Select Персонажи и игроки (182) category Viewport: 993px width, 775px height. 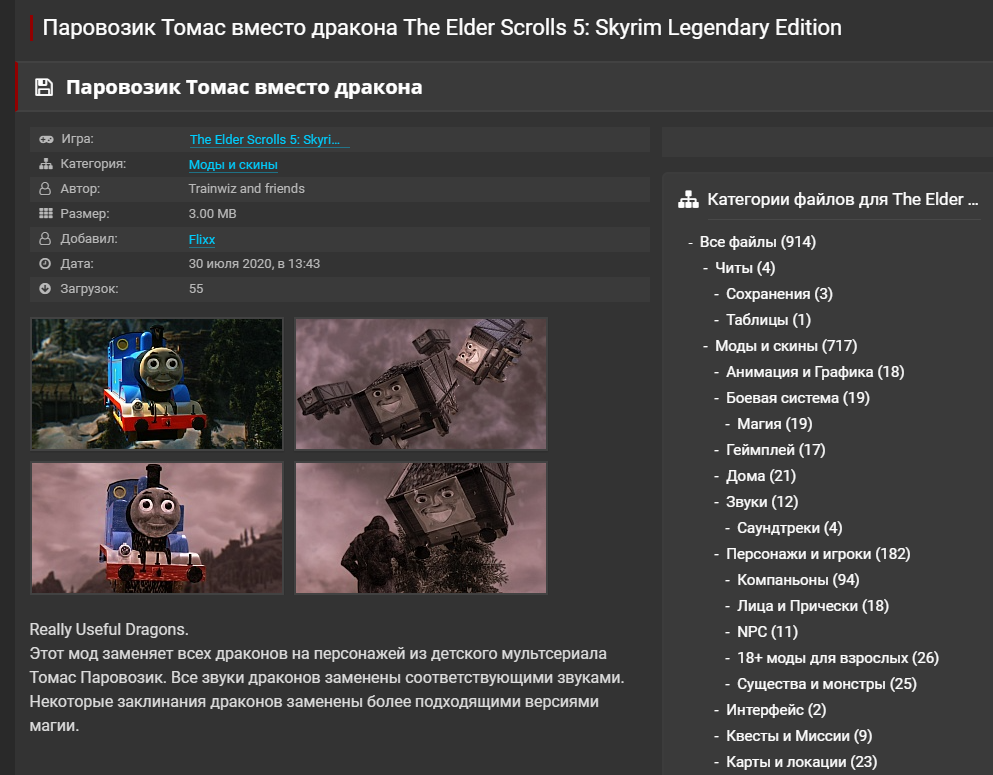pos(818,553)
